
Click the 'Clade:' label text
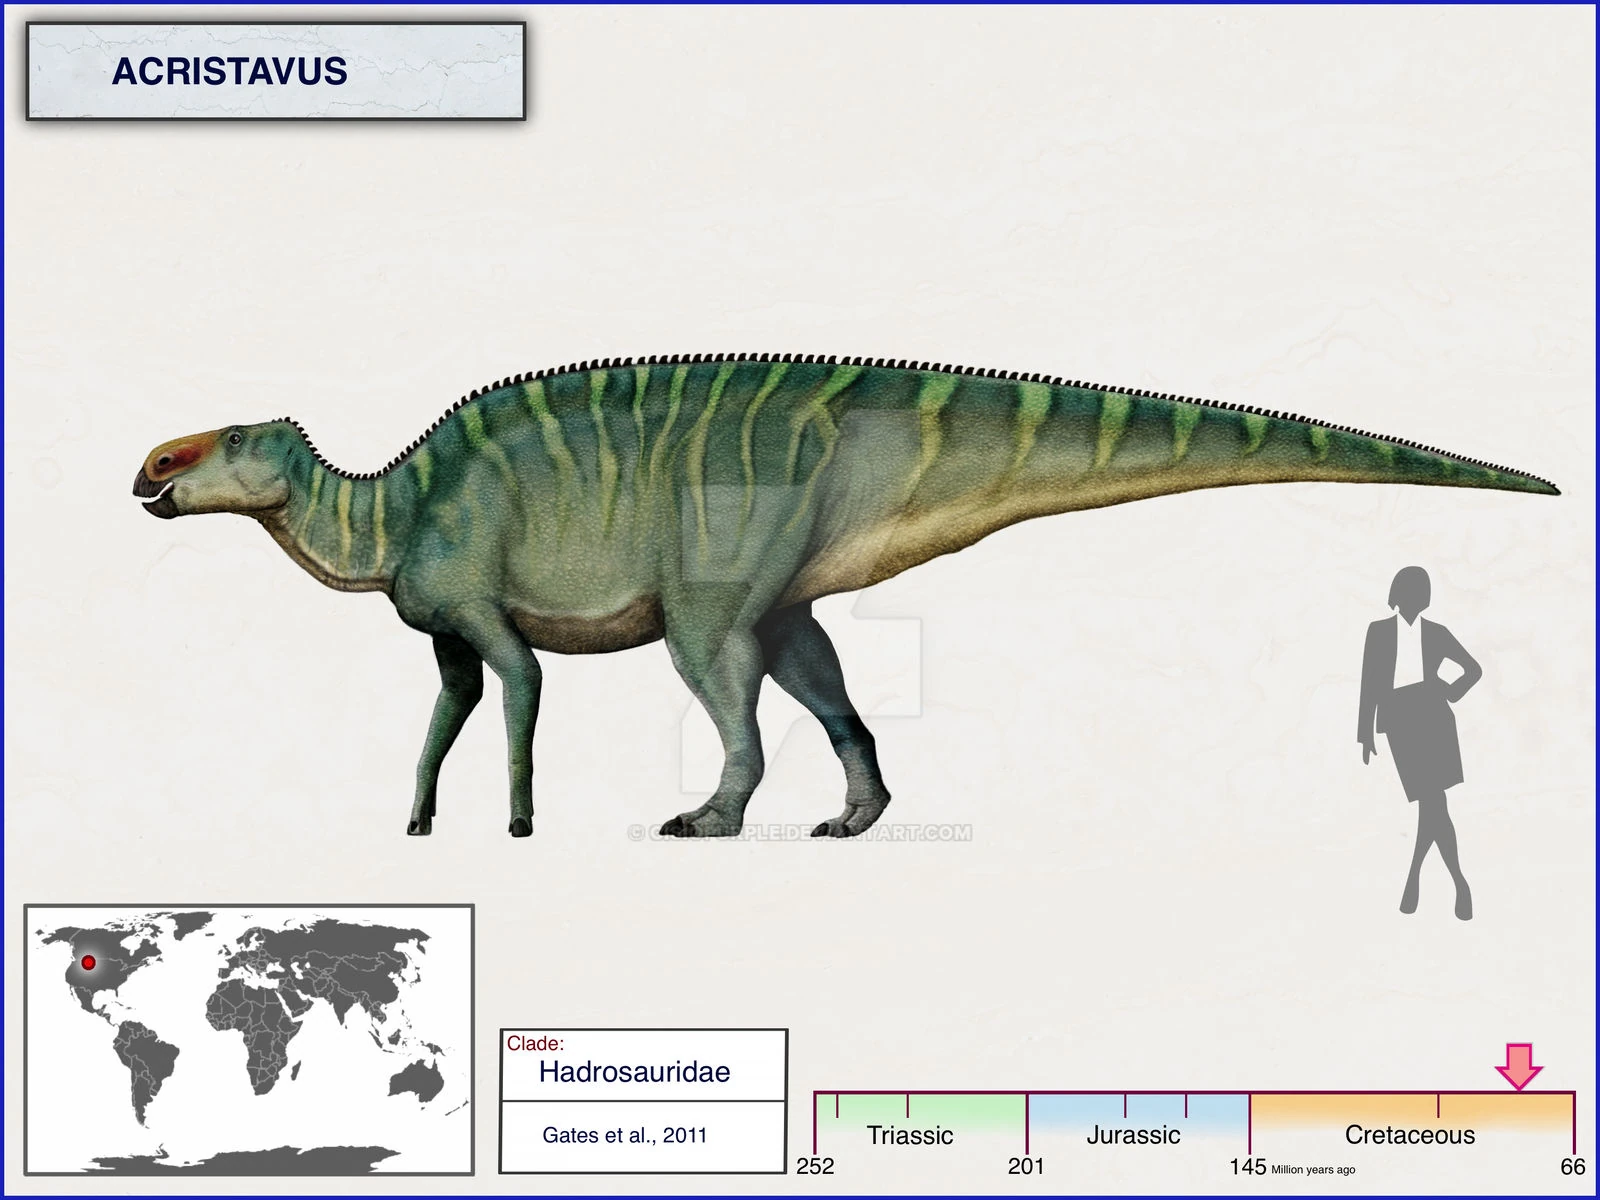click(535, 1043)
